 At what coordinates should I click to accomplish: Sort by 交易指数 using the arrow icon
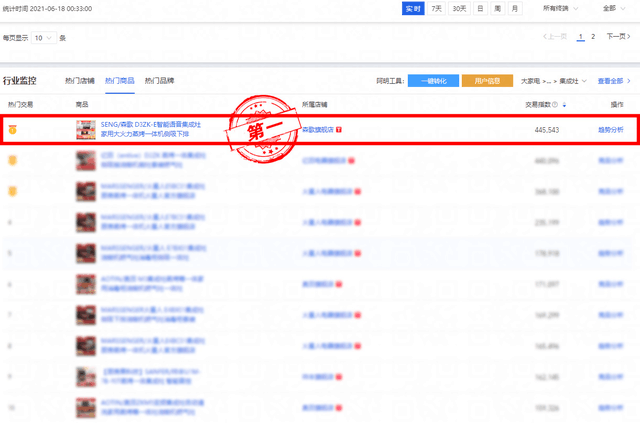[x=564, y=105]
